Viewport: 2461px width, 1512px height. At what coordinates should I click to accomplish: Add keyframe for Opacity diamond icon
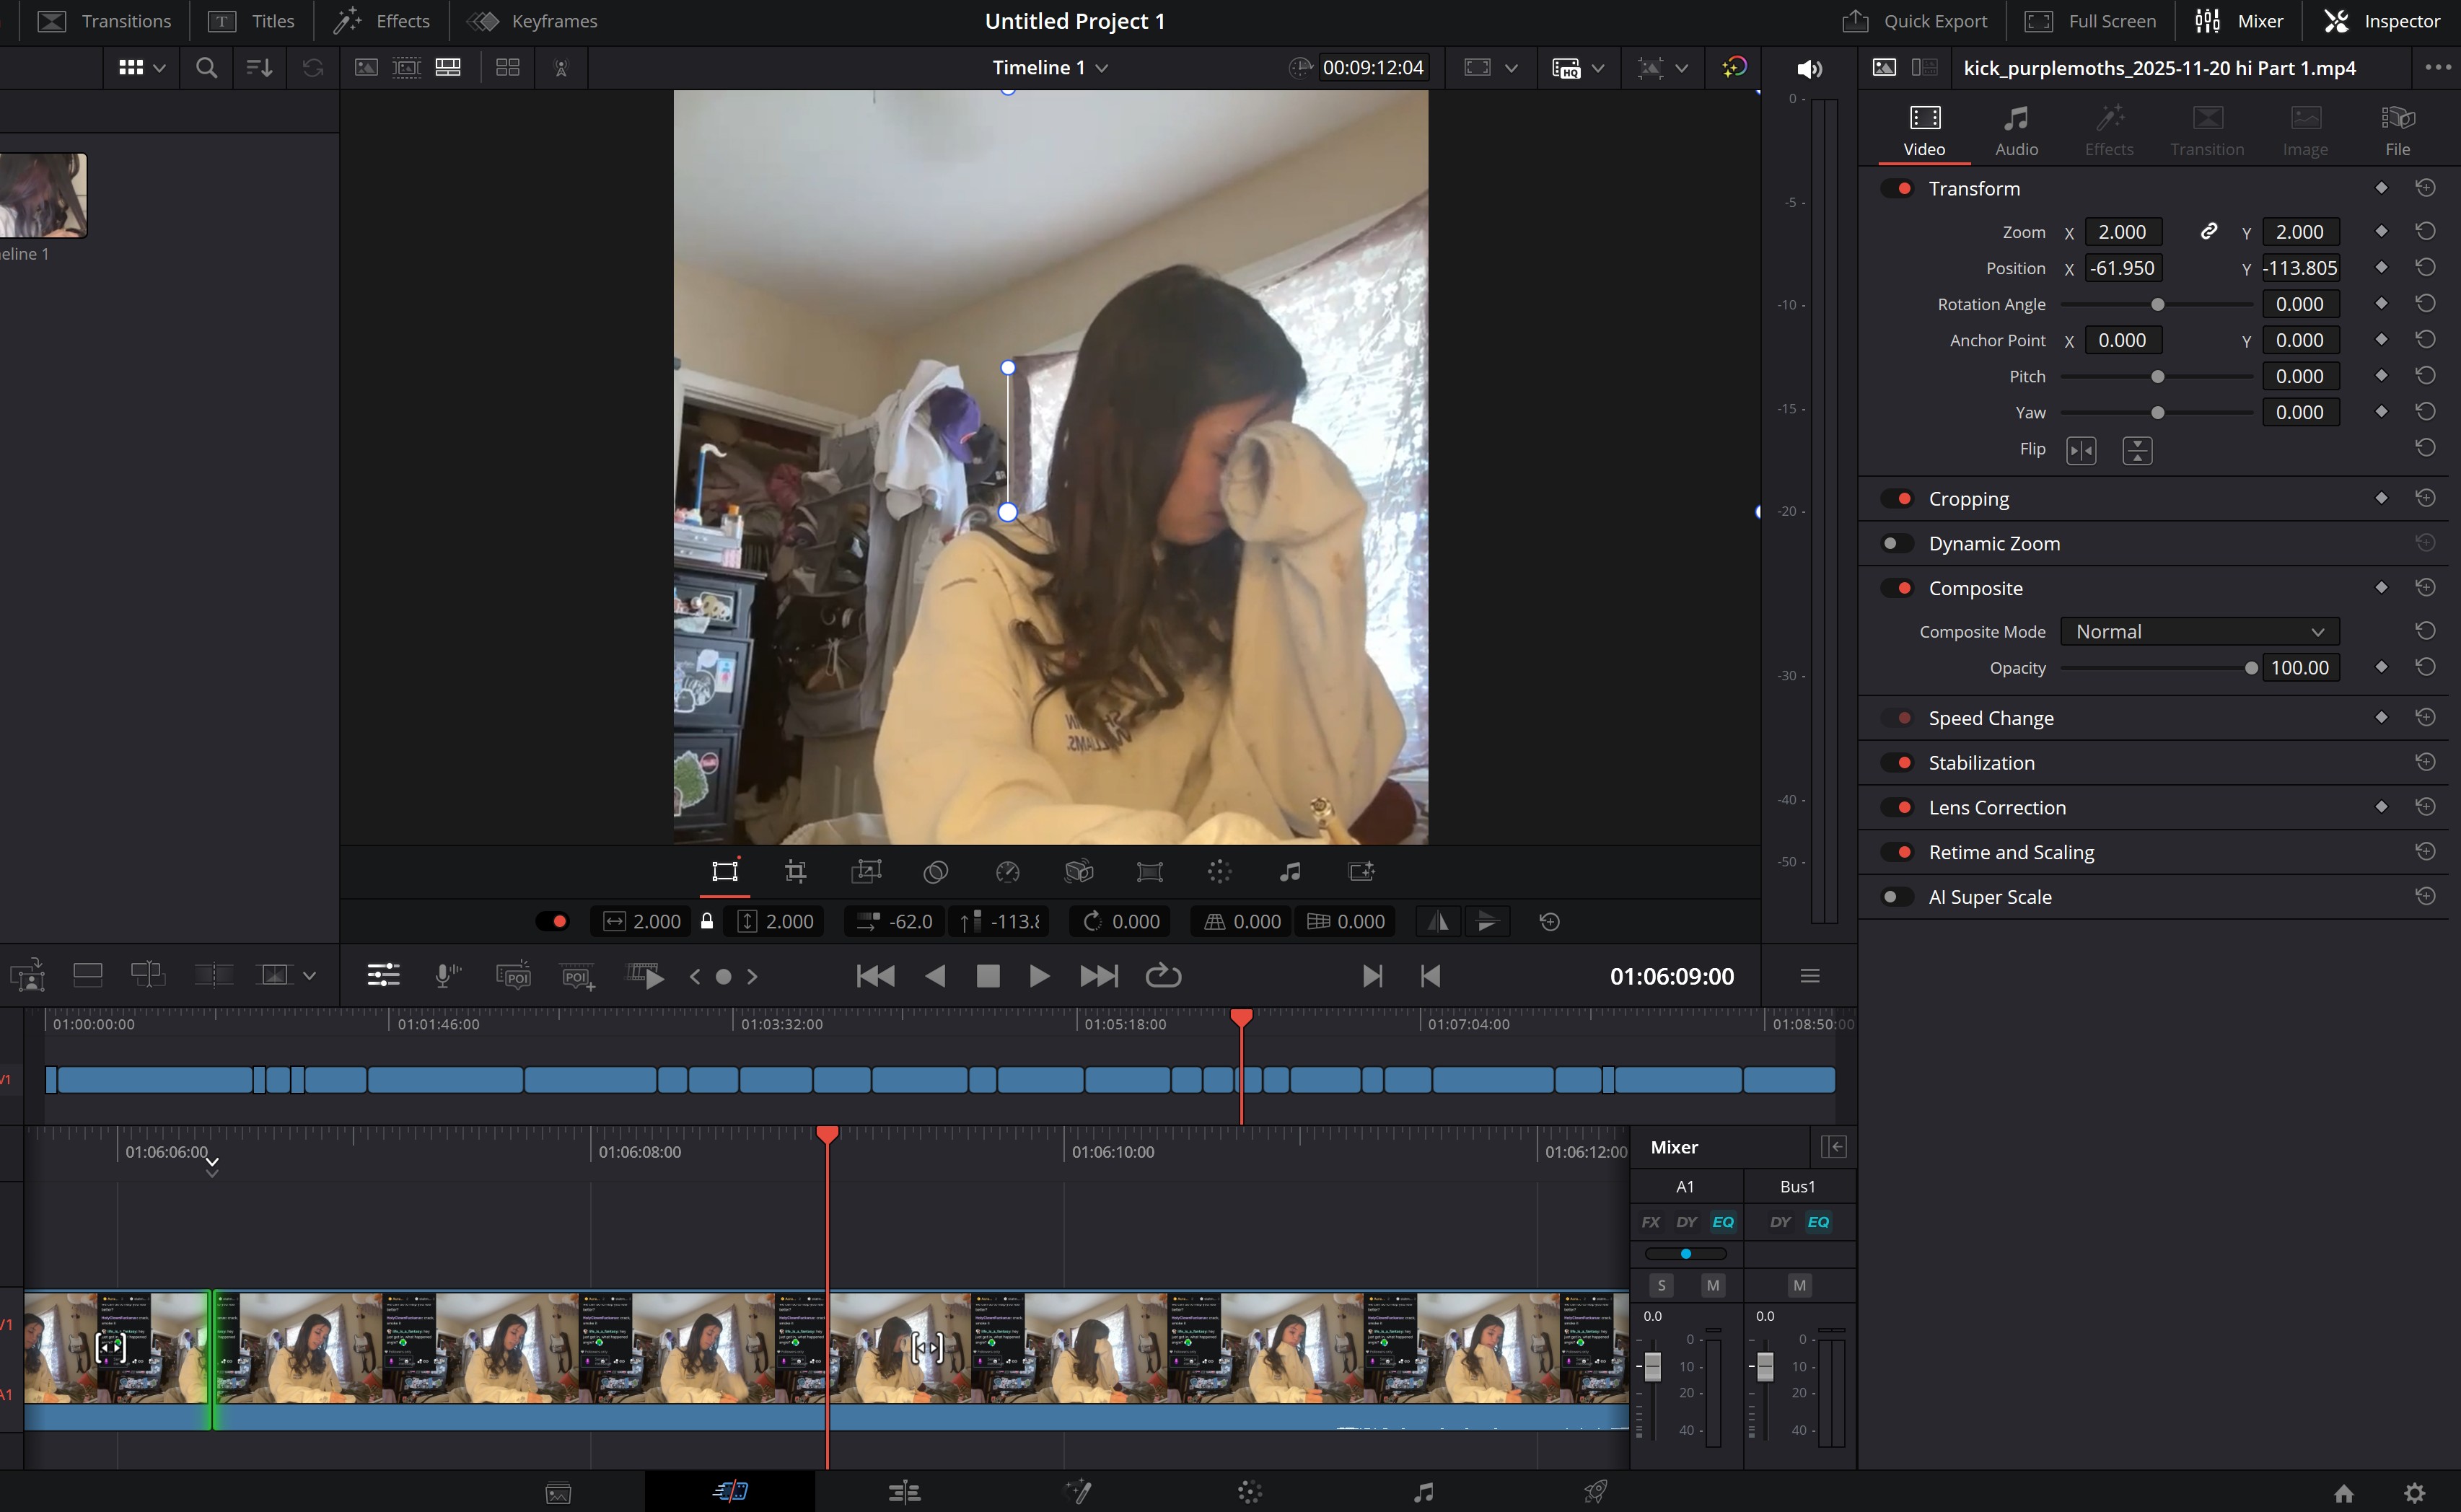pos(2381,667)
